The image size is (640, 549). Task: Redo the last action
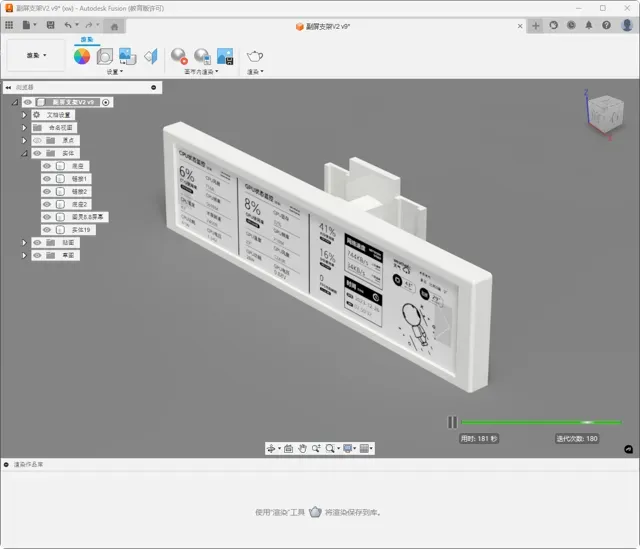click(89, 25)
